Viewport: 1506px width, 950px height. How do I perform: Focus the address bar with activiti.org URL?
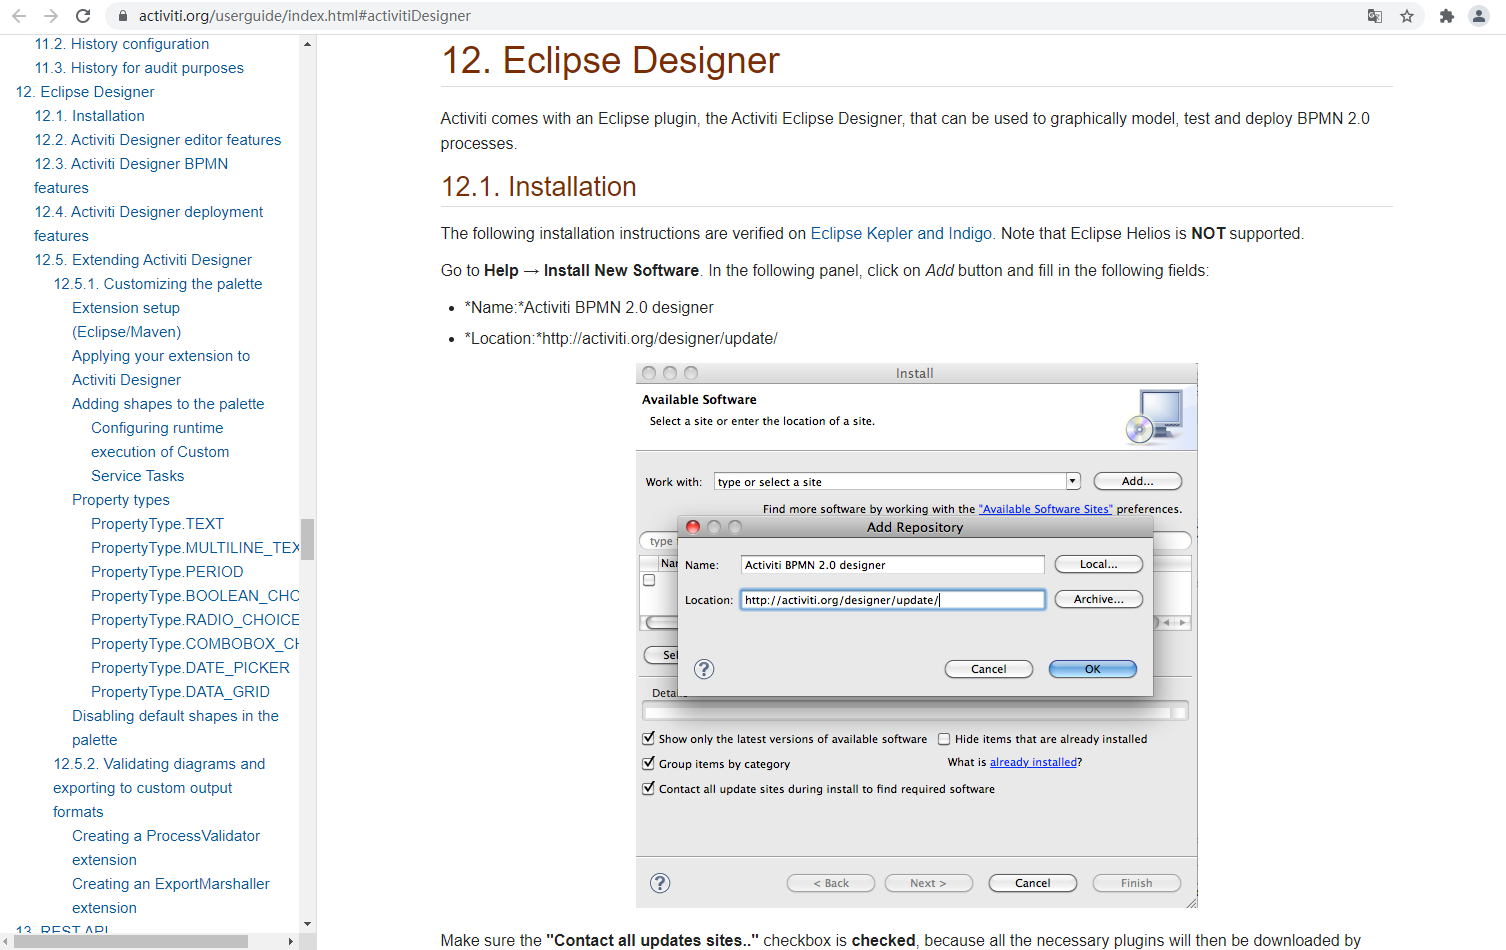[x=740, y=16]
